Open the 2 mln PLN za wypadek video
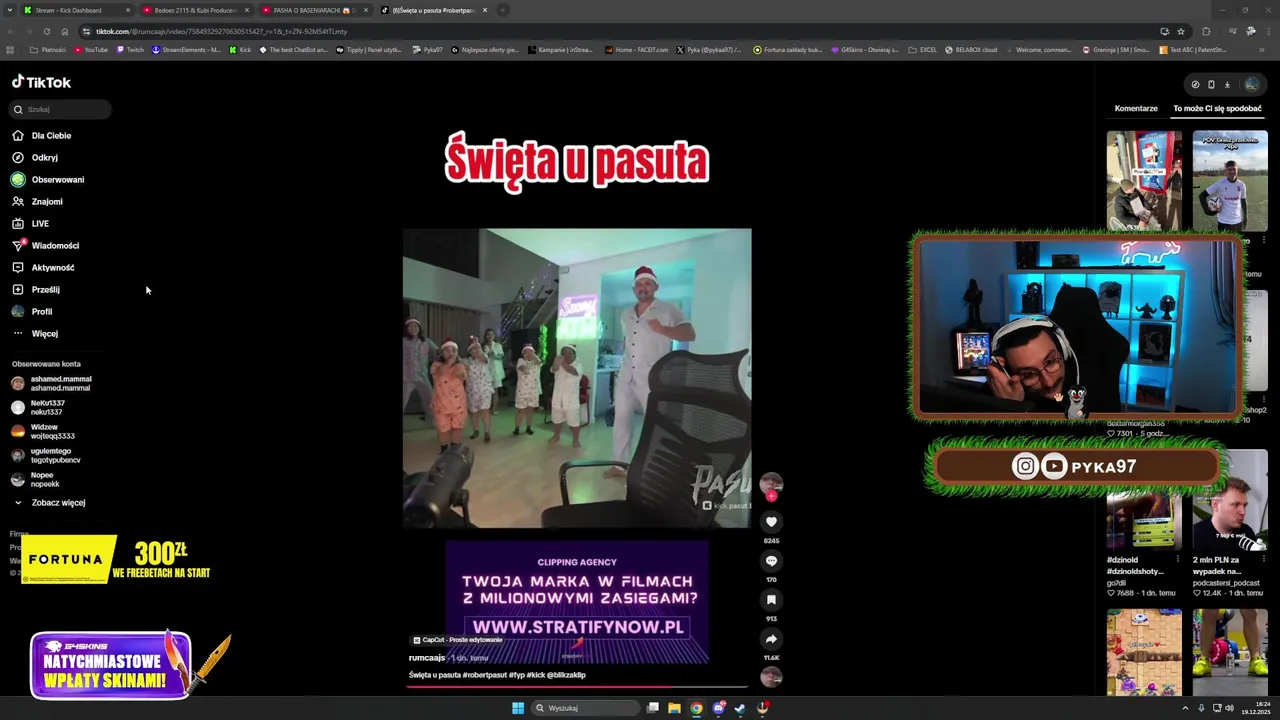1280x720 pixels. click(1230, 500)
